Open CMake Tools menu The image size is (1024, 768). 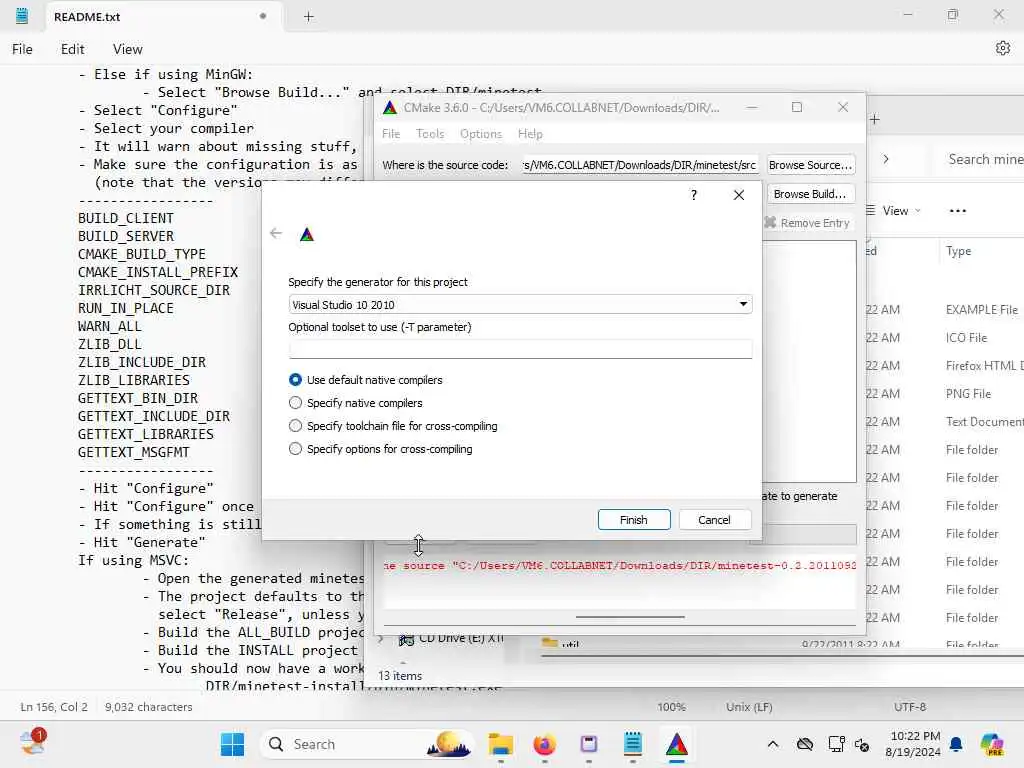click(430, 133)
